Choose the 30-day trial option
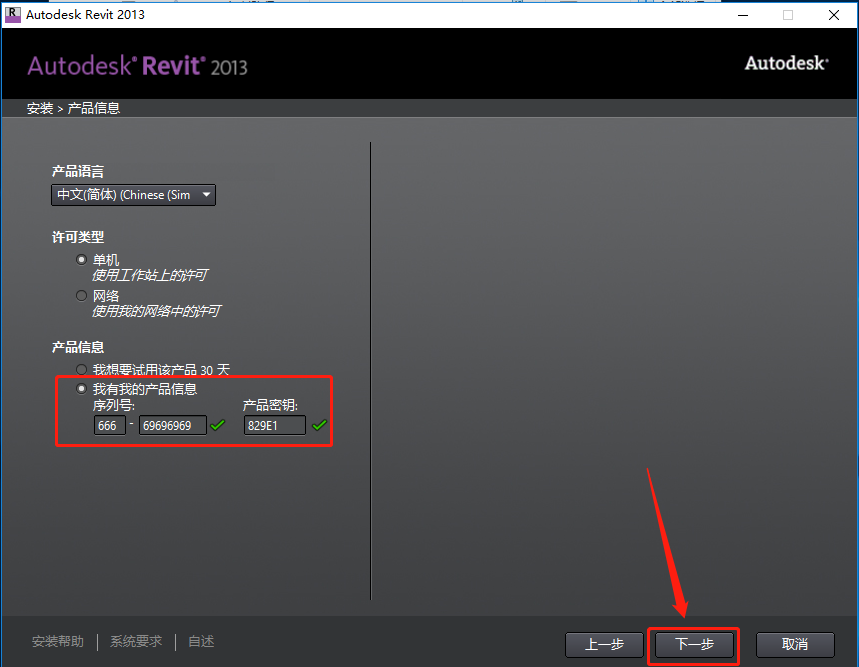This screenshot has height=667, width=859. click(x=82, y=370)
